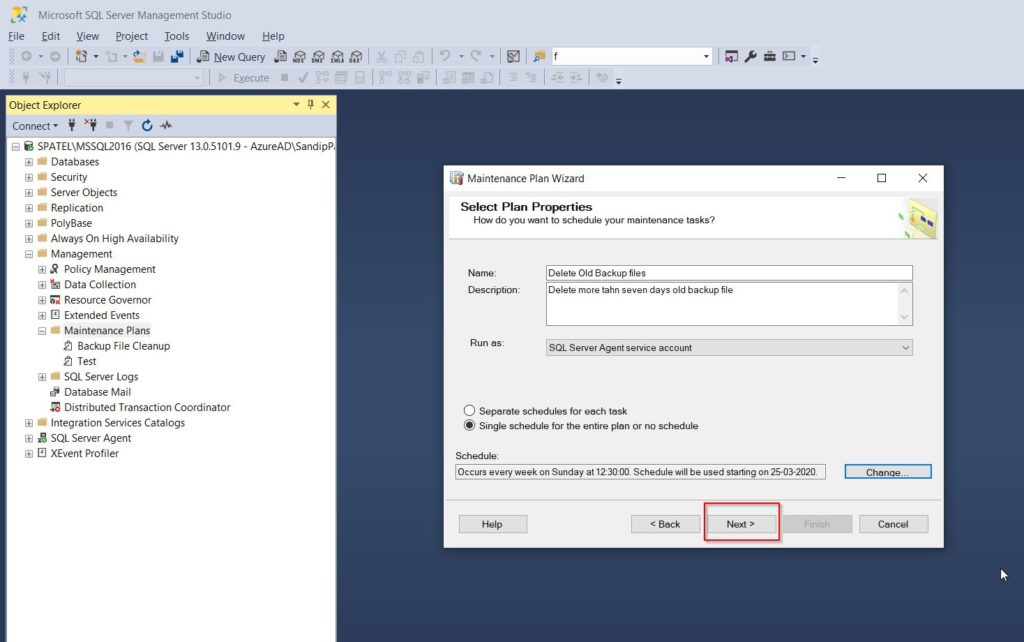
Task: Click the Filter funnel icon in Object Explorer
Action: [128, 125]
